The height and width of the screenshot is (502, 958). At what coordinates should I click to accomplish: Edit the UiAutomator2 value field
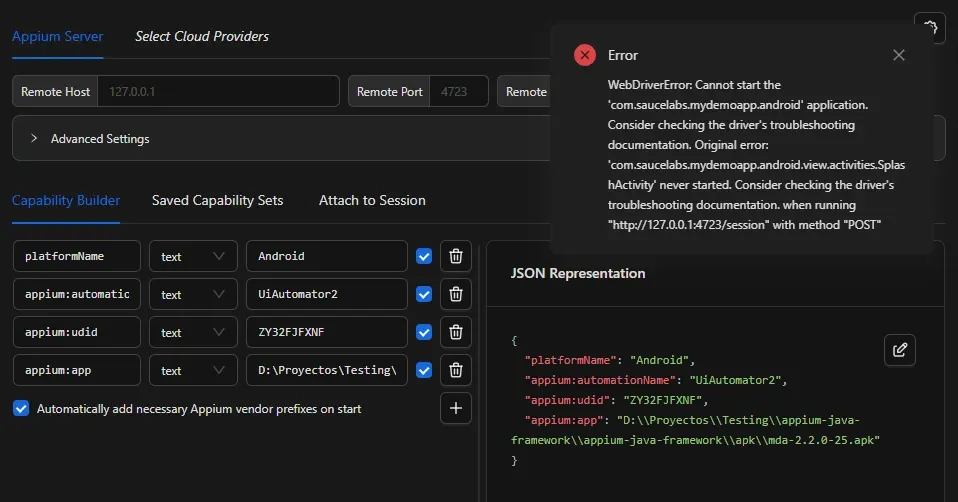327,294
